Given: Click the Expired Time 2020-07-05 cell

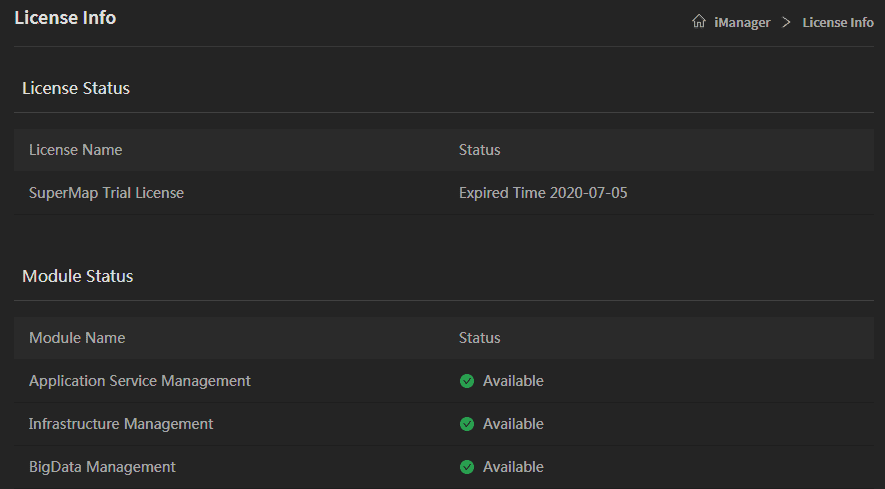Looking at the screenshot, I should [543, 193].
